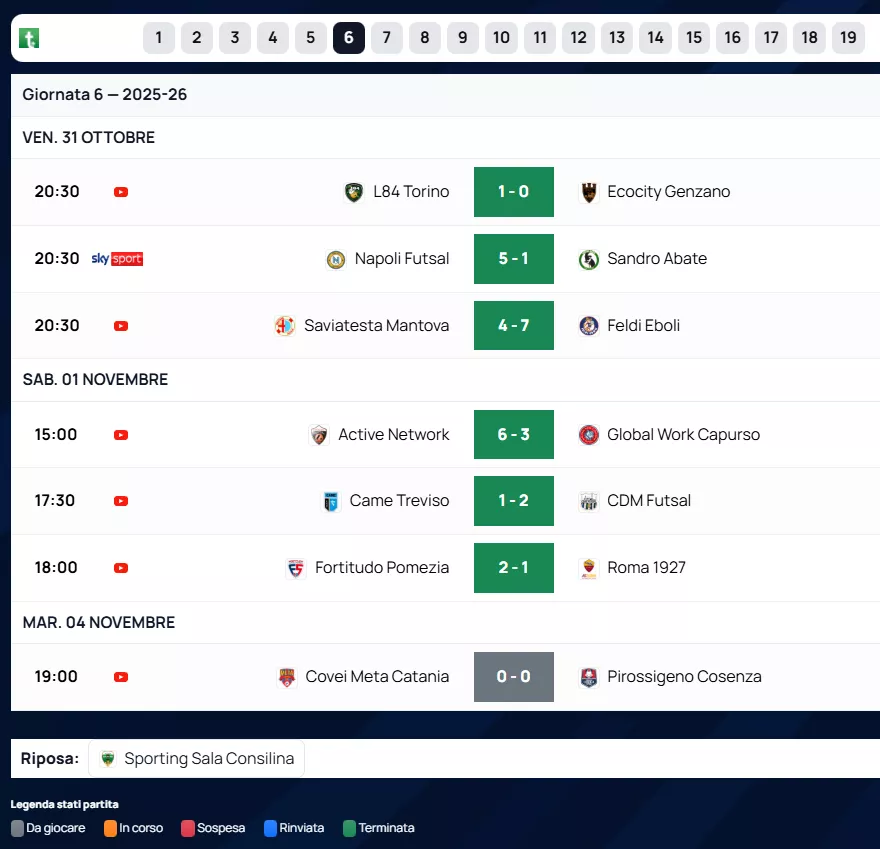Click the 0 - 0 Catania-Cosenza score box
880x849 pixels.
513,677
